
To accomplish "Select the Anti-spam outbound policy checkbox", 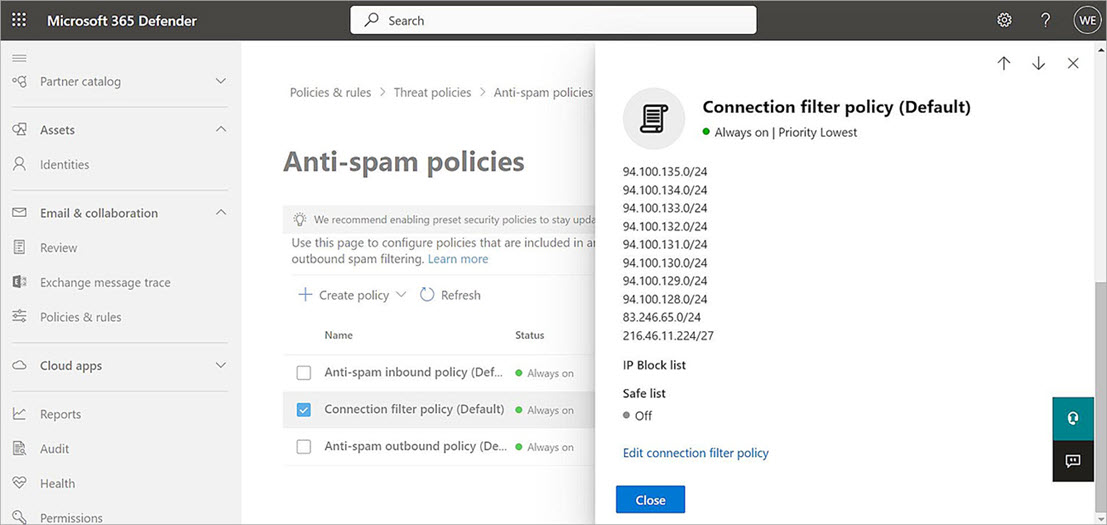I will point(304,447).
